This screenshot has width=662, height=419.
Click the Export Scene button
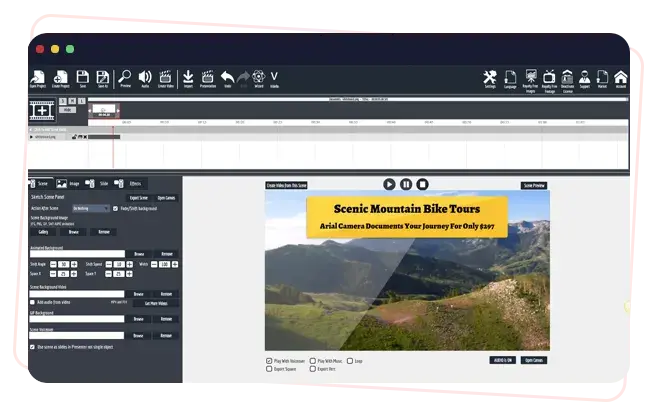138,198
